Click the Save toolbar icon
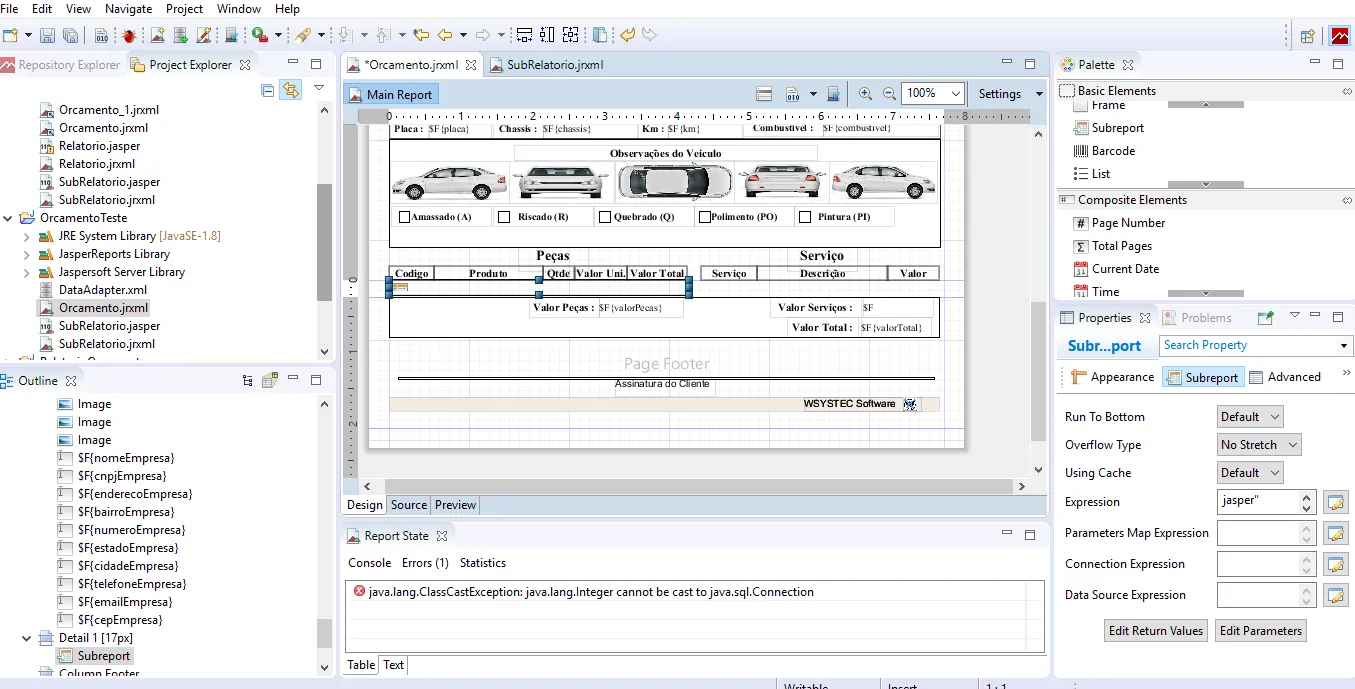 [48, 35]
